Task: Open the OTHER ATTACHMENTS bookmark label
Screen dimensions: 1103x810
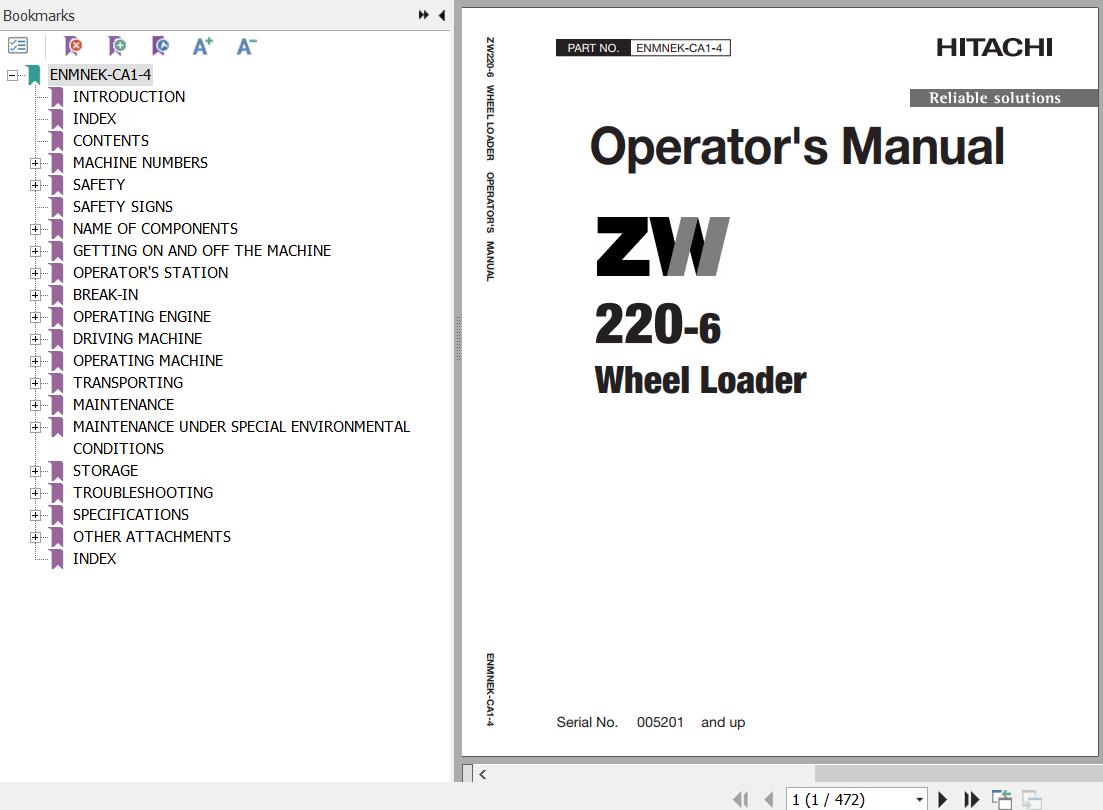Action: (x=151, y=537)
